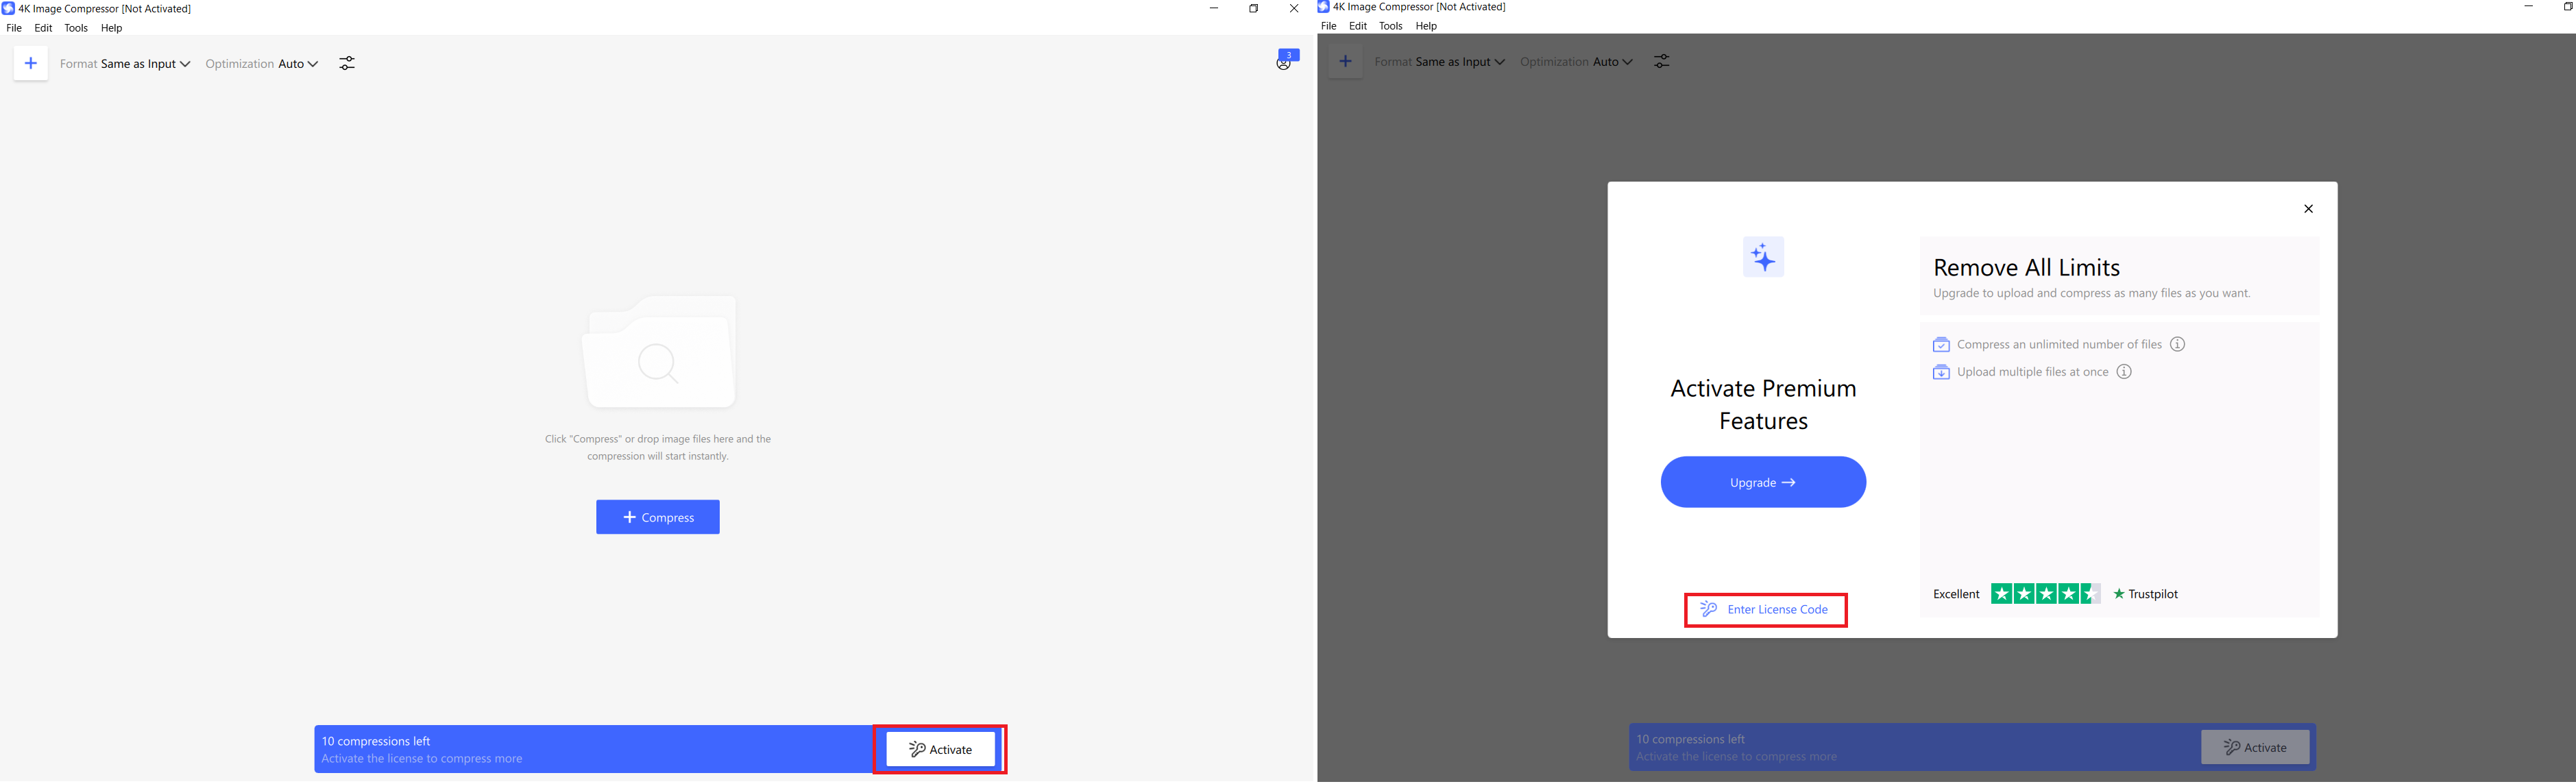The height and width of the screenshot is (784, 2576).
Task: Open the notifications icon showing 3 in left window
Action: tap(1286, 60)
